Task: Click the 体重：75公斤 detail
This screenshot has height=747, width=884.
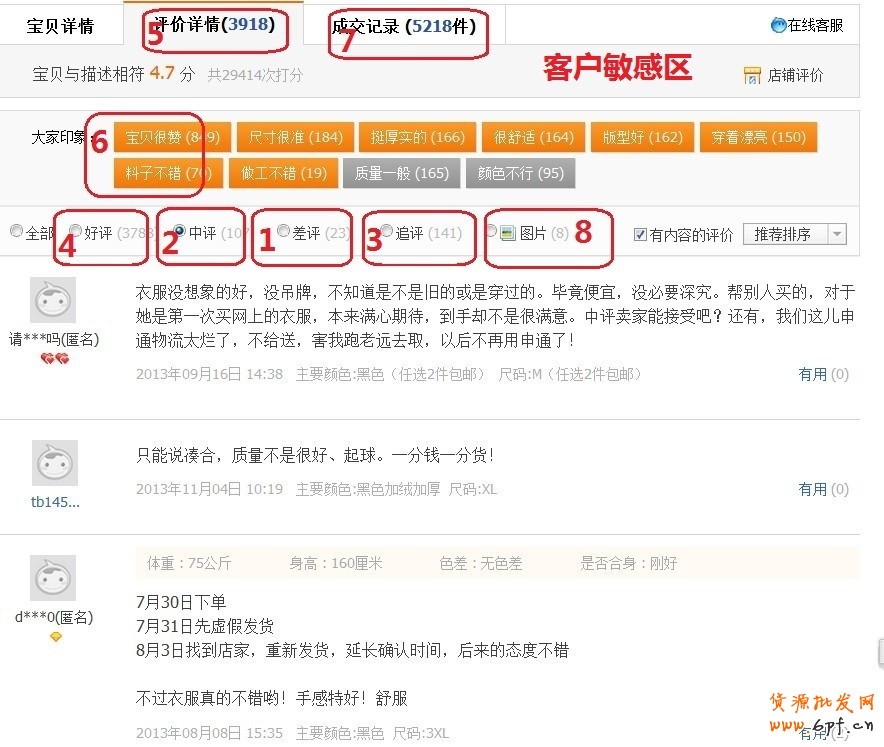Action: point(189,563)
